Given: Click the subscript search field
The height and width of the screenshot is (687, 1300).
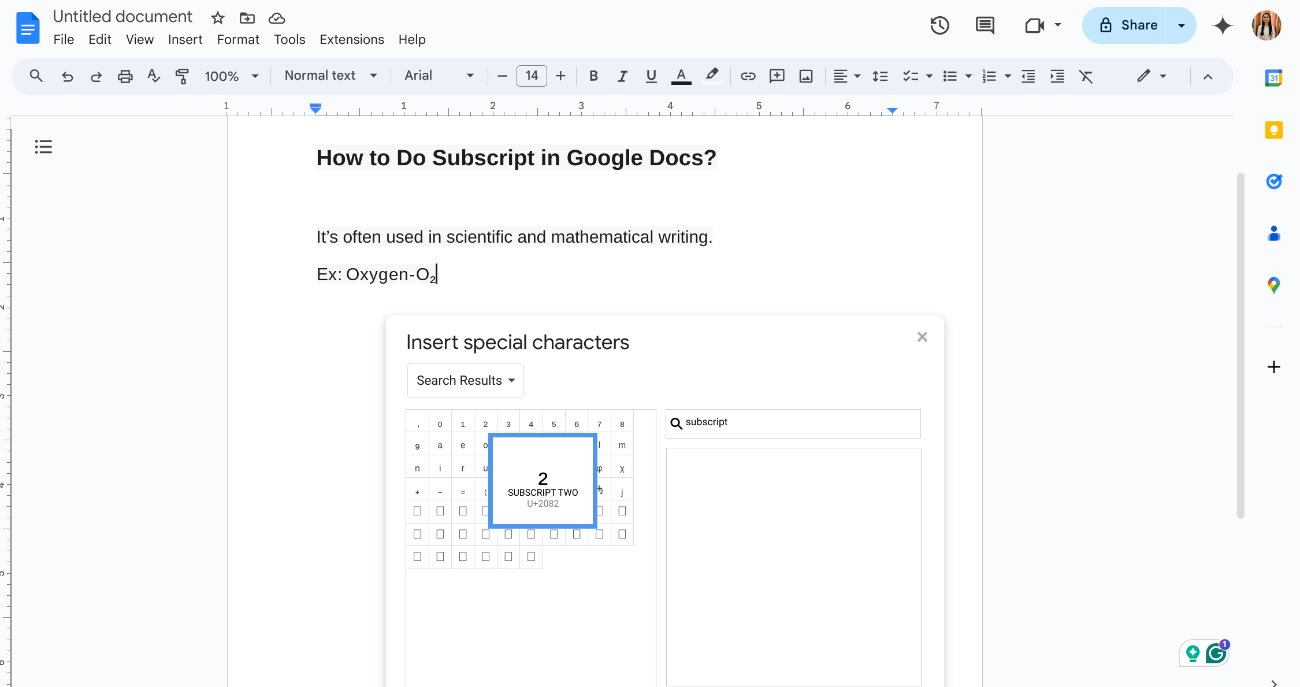Looking at the screenshot, I should point(793,423).
